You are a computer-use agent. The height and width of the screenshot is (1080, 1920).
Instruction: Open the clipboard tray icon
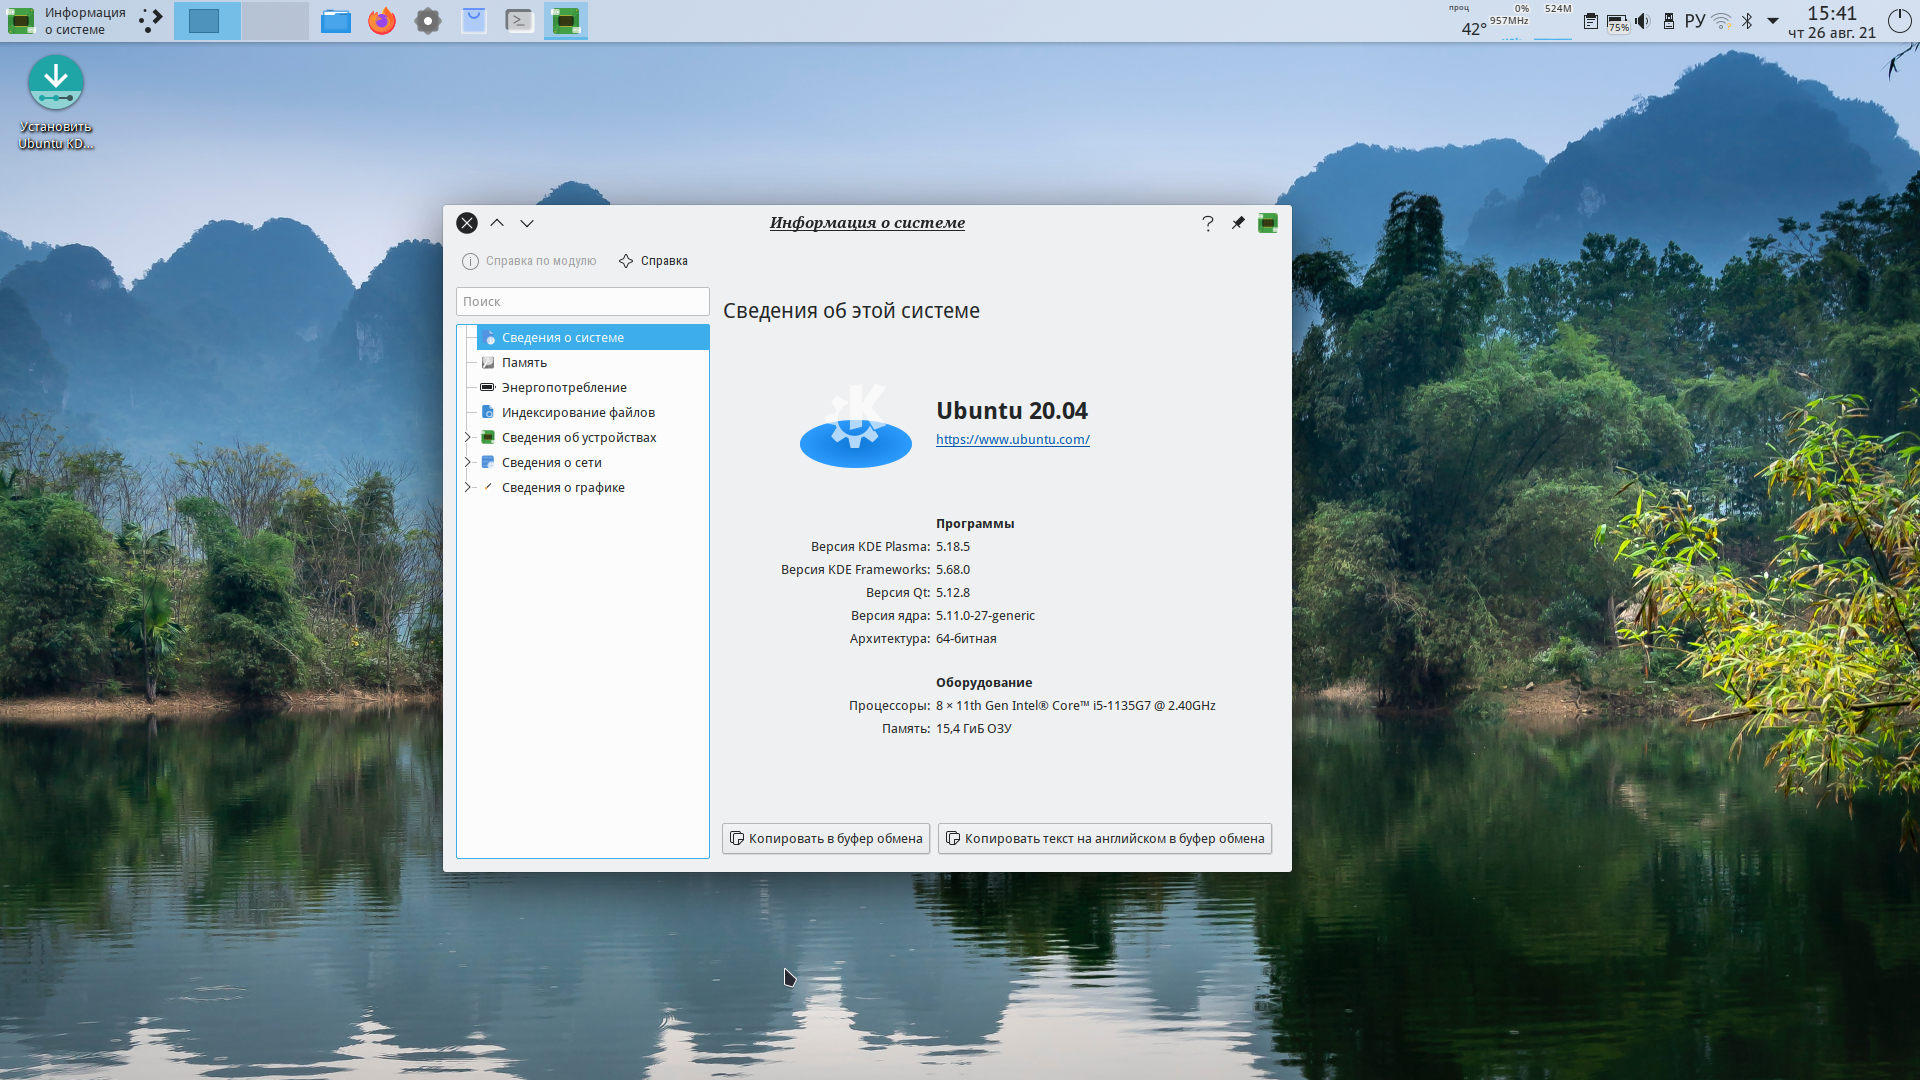1591,21
